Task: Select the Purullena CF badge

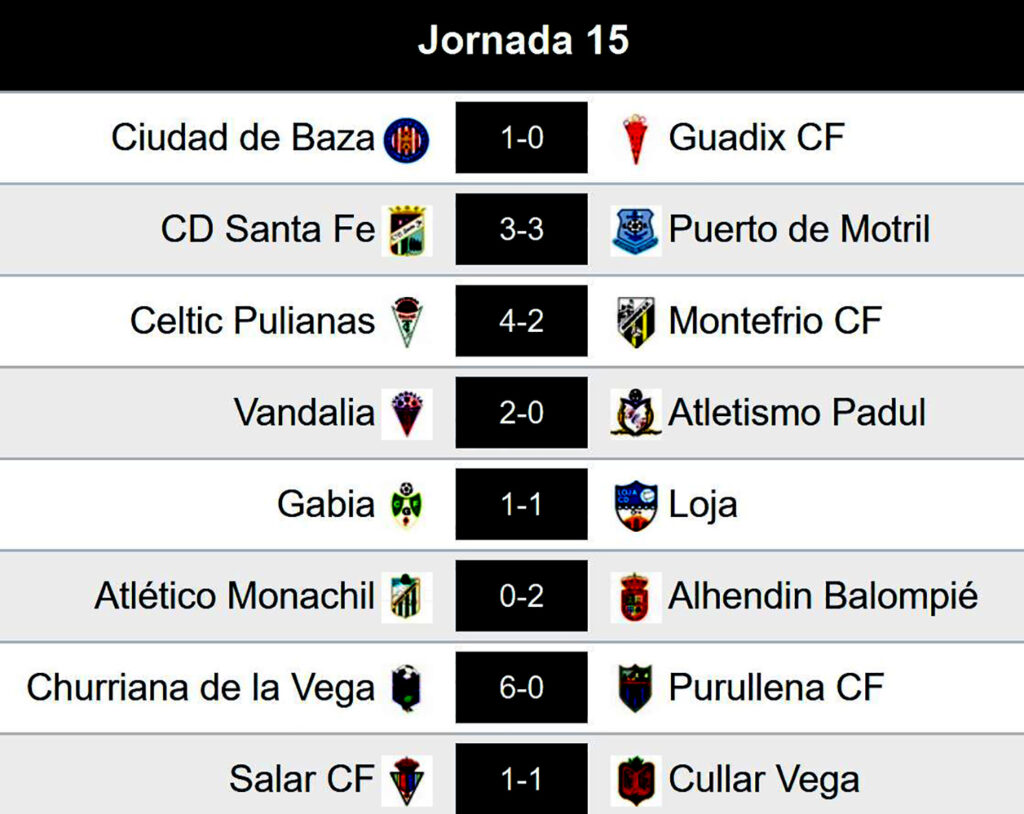Action: coord(636,688)
